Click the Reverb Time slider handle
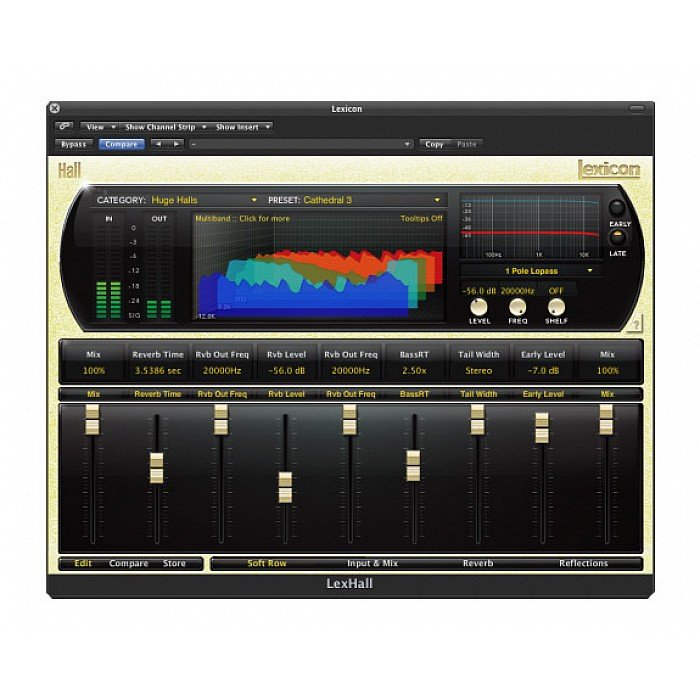This screenshot has width=700, height=700. point(156,467)
